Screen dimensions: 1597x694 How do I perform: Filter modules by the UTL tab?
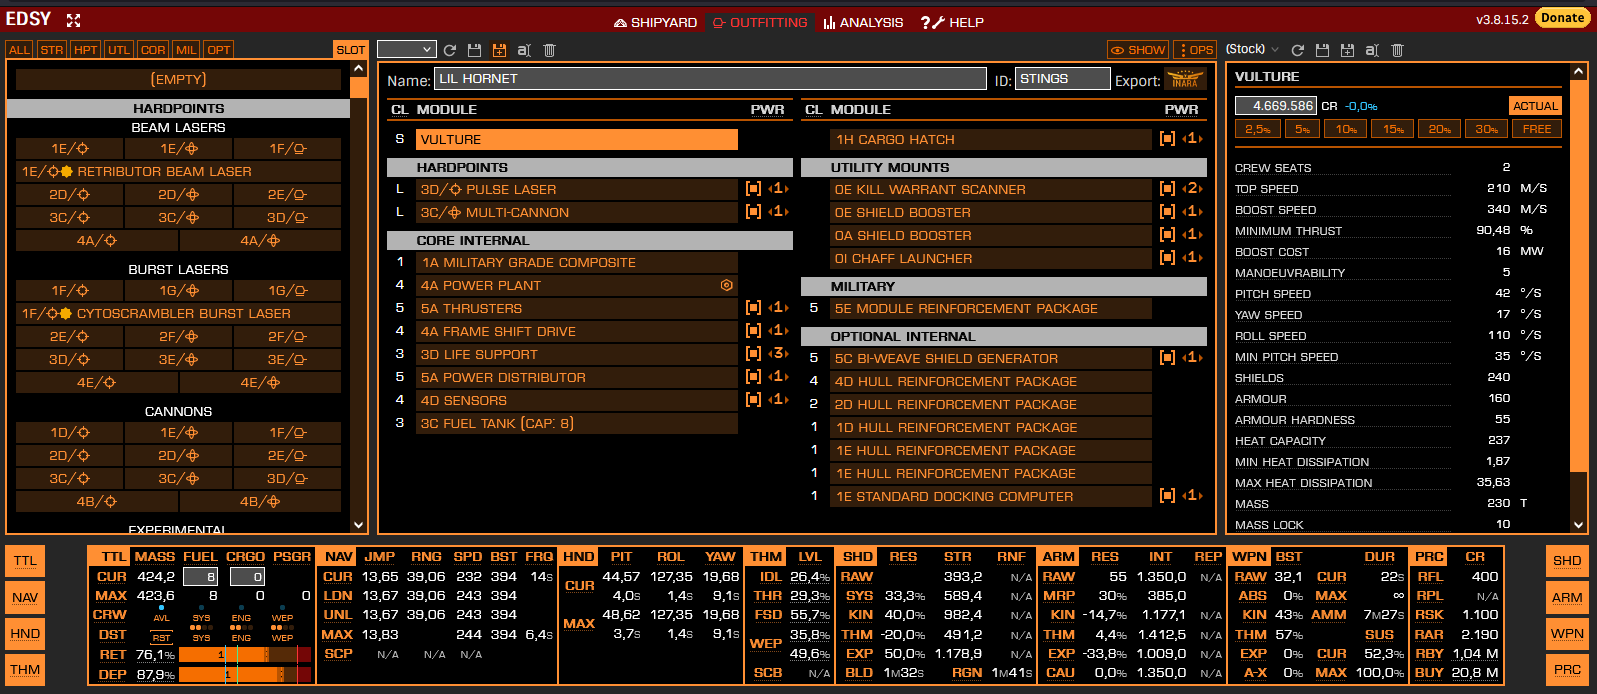119,50
